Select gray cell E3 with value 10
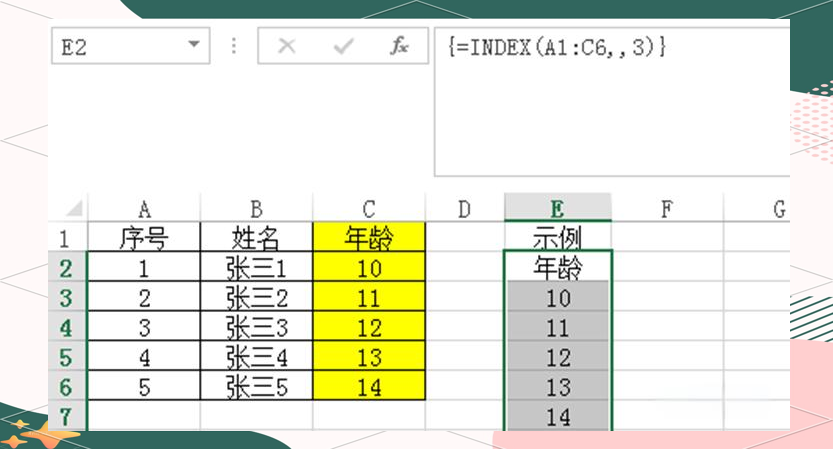The height and width of the screenshot is (449, 833). [x=558, y=297]
